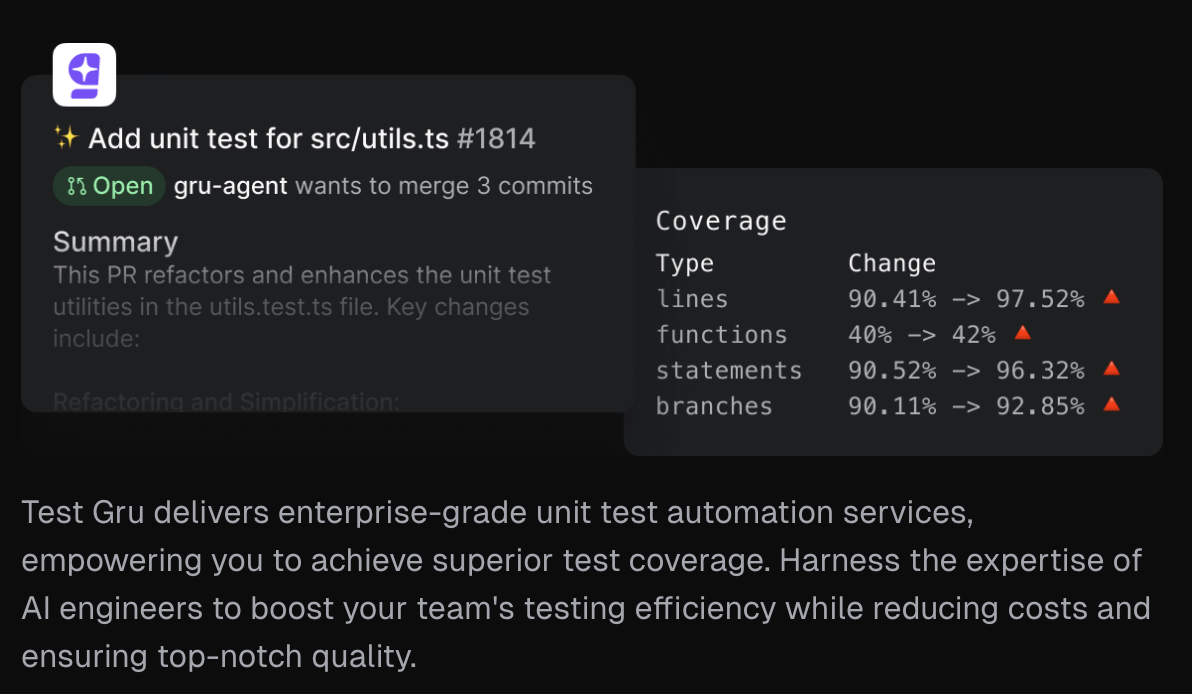1192x694 pixels.
Task: Click the Change column header
Action: (x=892, y=263)
